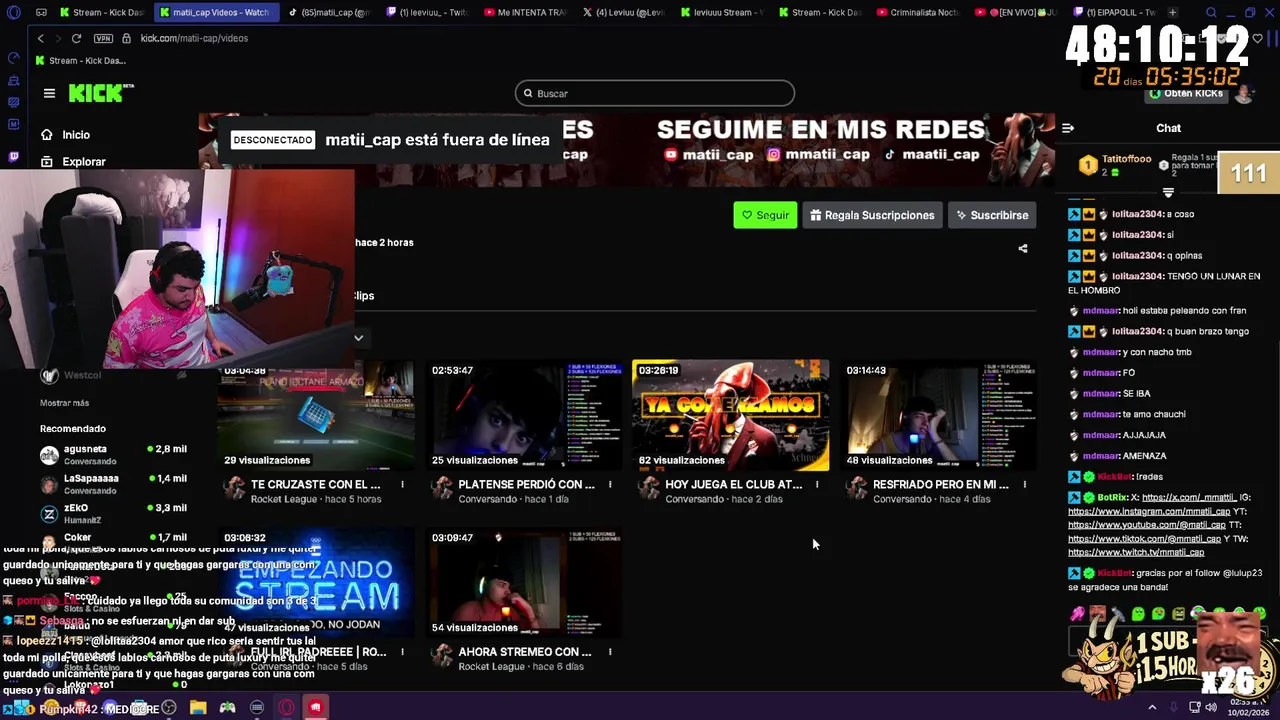This screenshot has height=720, width=1280.
Task: Click the Opera icon in the taskbar
Action: pyautogui.click(x=286, y=708)
